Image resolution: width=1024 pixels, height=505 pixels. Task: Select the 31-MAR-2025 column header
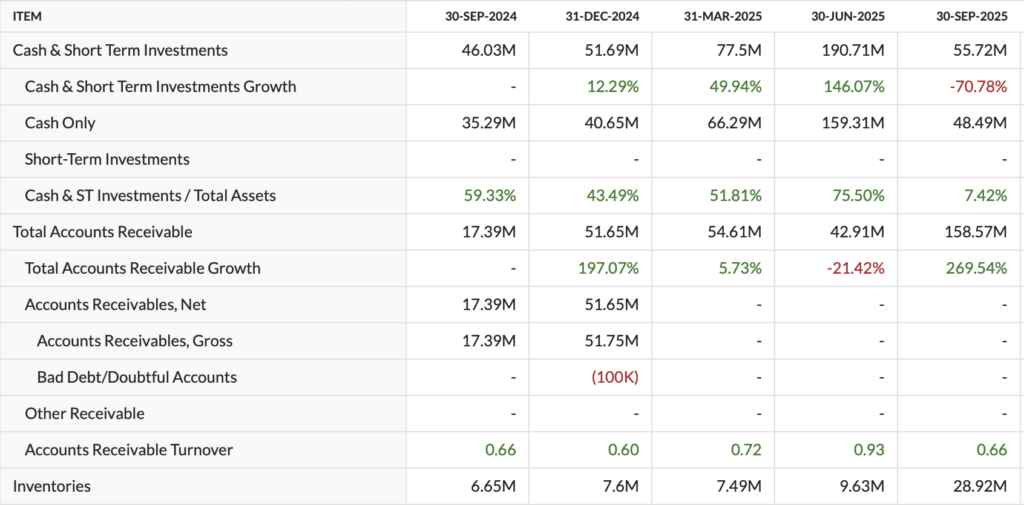click(726, 17)
